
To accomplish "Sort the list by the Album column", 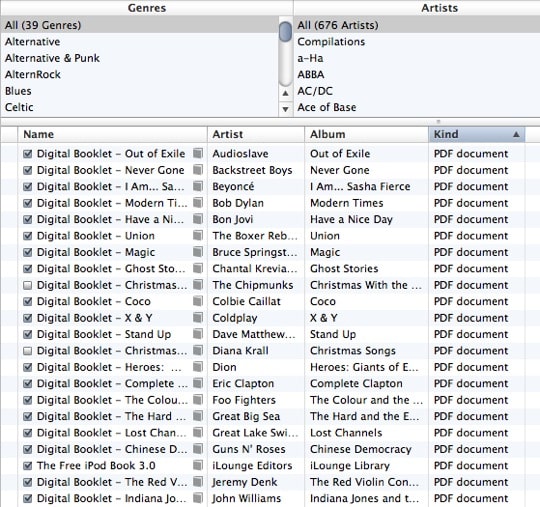I will [x=366, y=134].
